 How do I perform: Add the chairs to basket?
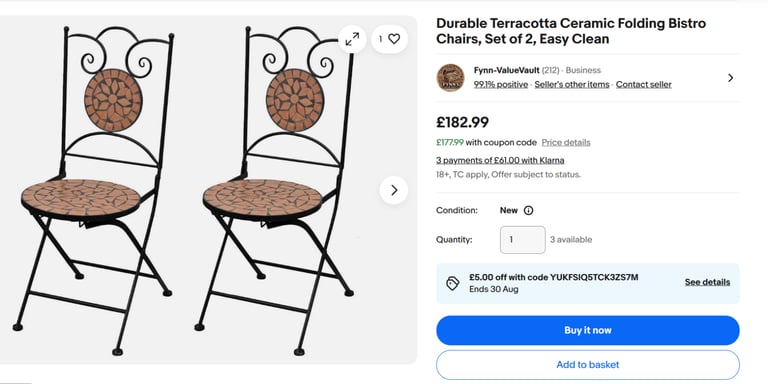point(588,365)
